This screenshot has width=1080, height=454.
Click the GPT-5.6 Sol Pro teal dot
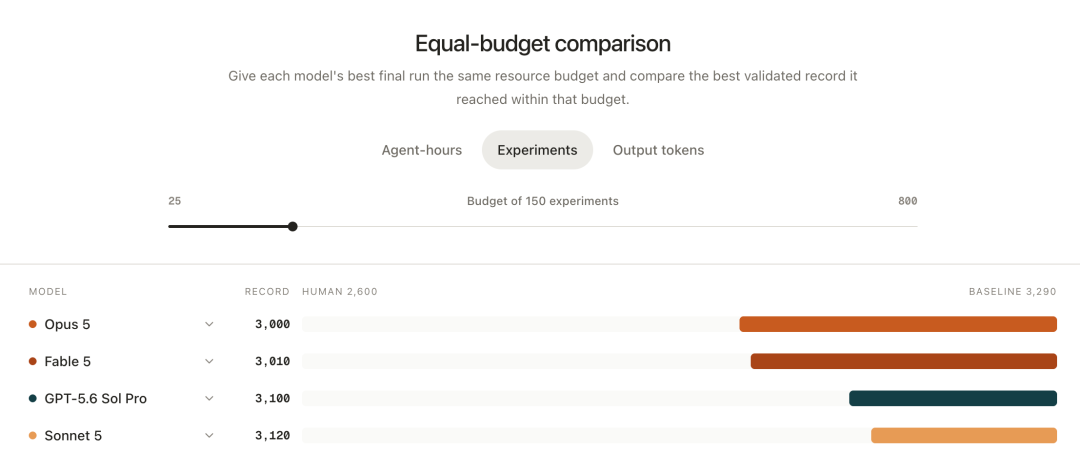point(32,399)
